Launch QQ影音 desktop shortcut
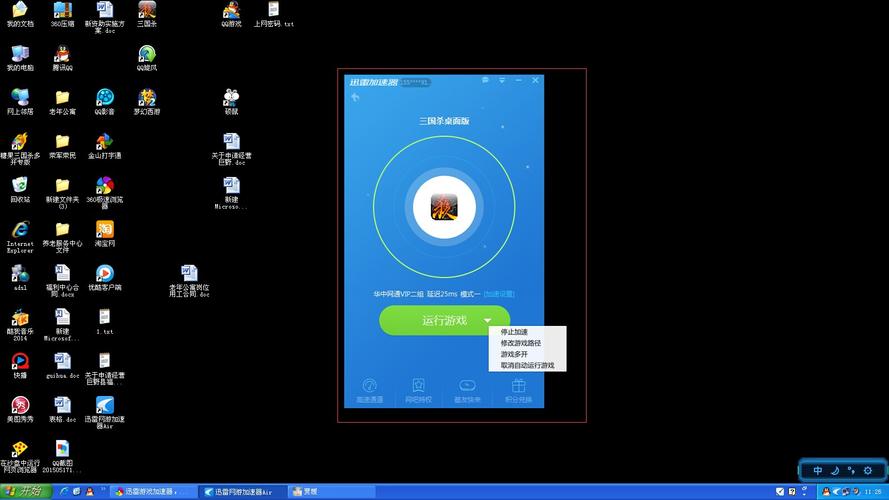 click(x=104, y=102)
